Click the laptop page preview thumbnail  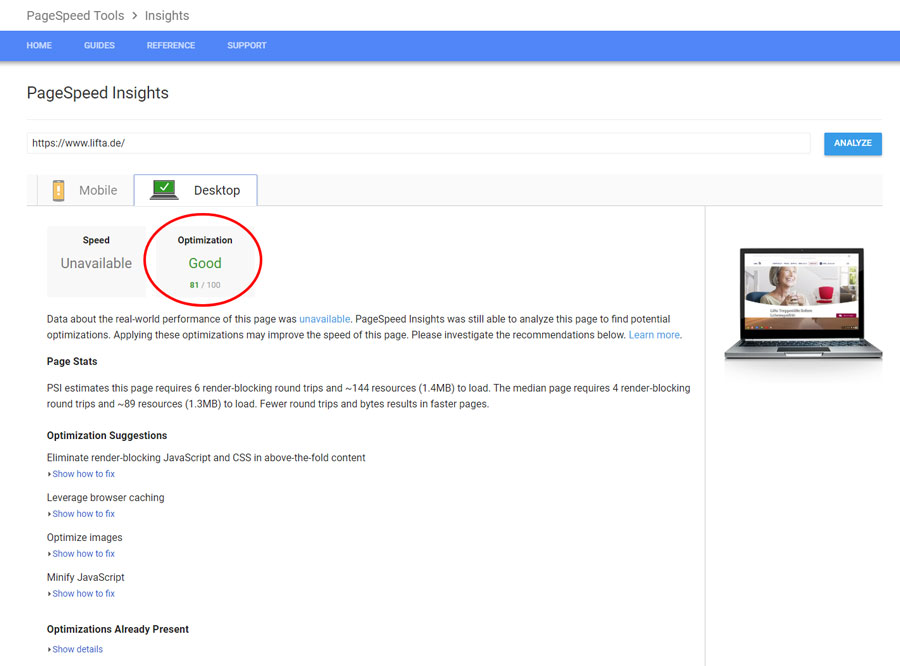coord(803,303)
